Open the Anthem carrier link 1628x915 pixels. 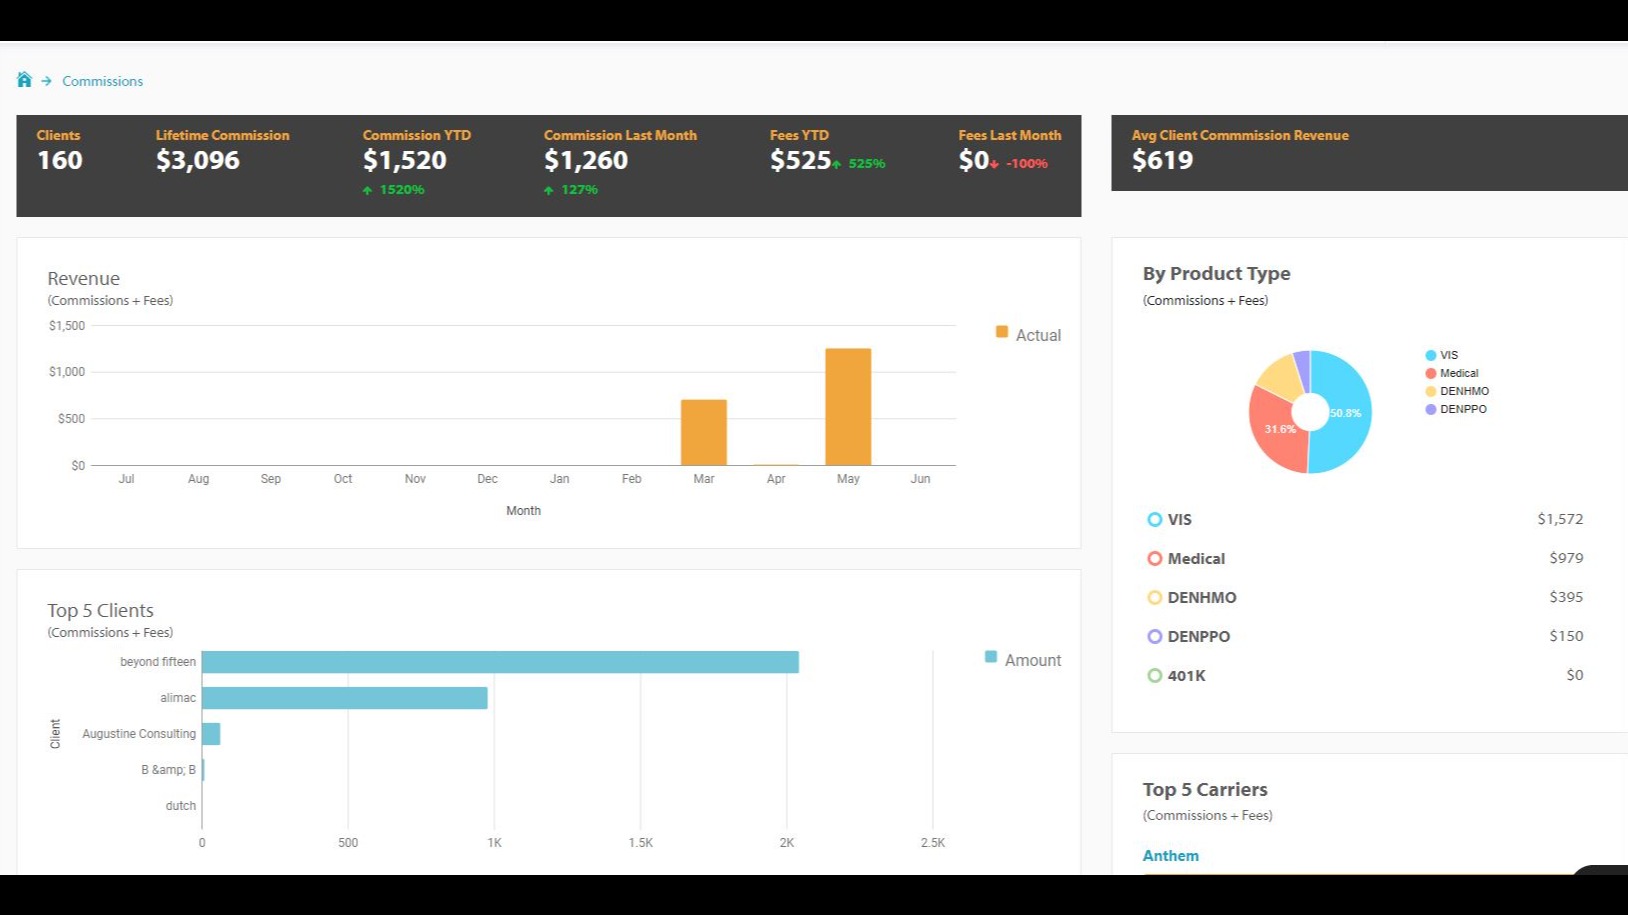(1170, 855)
